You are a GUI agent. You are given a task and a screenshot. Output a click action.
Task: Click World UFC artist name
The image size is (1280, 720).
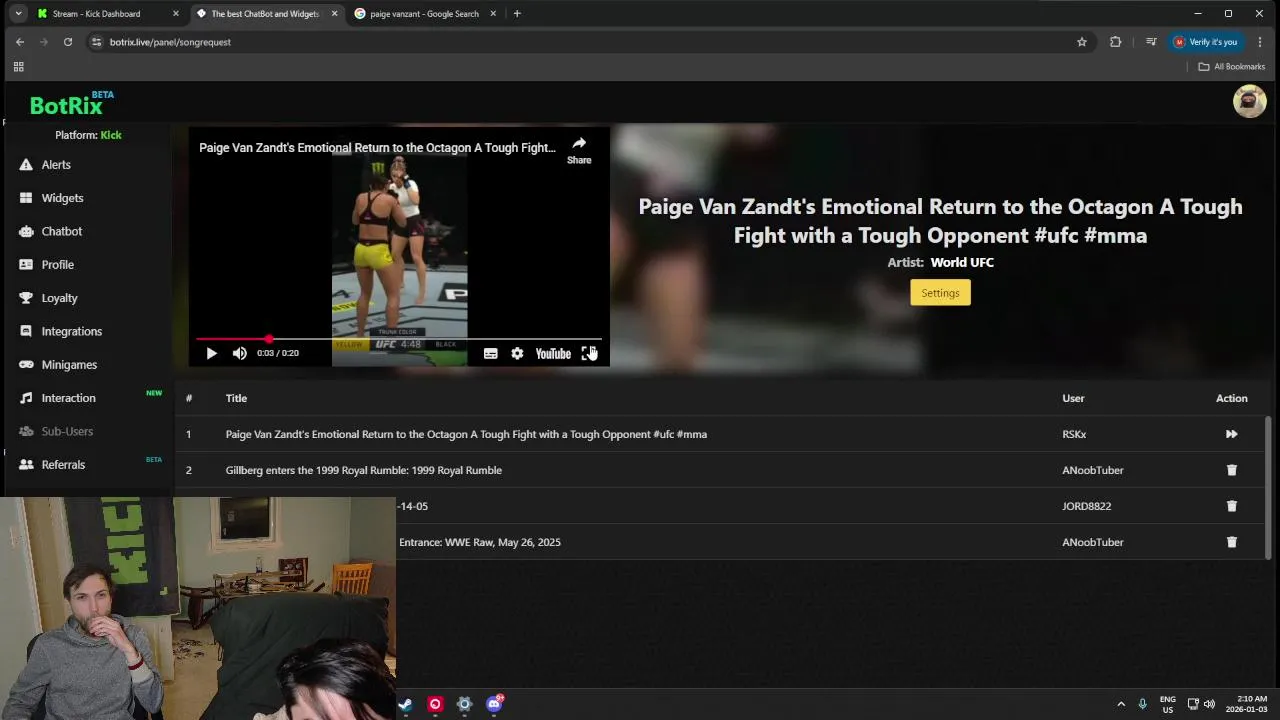tap(962, 262)
